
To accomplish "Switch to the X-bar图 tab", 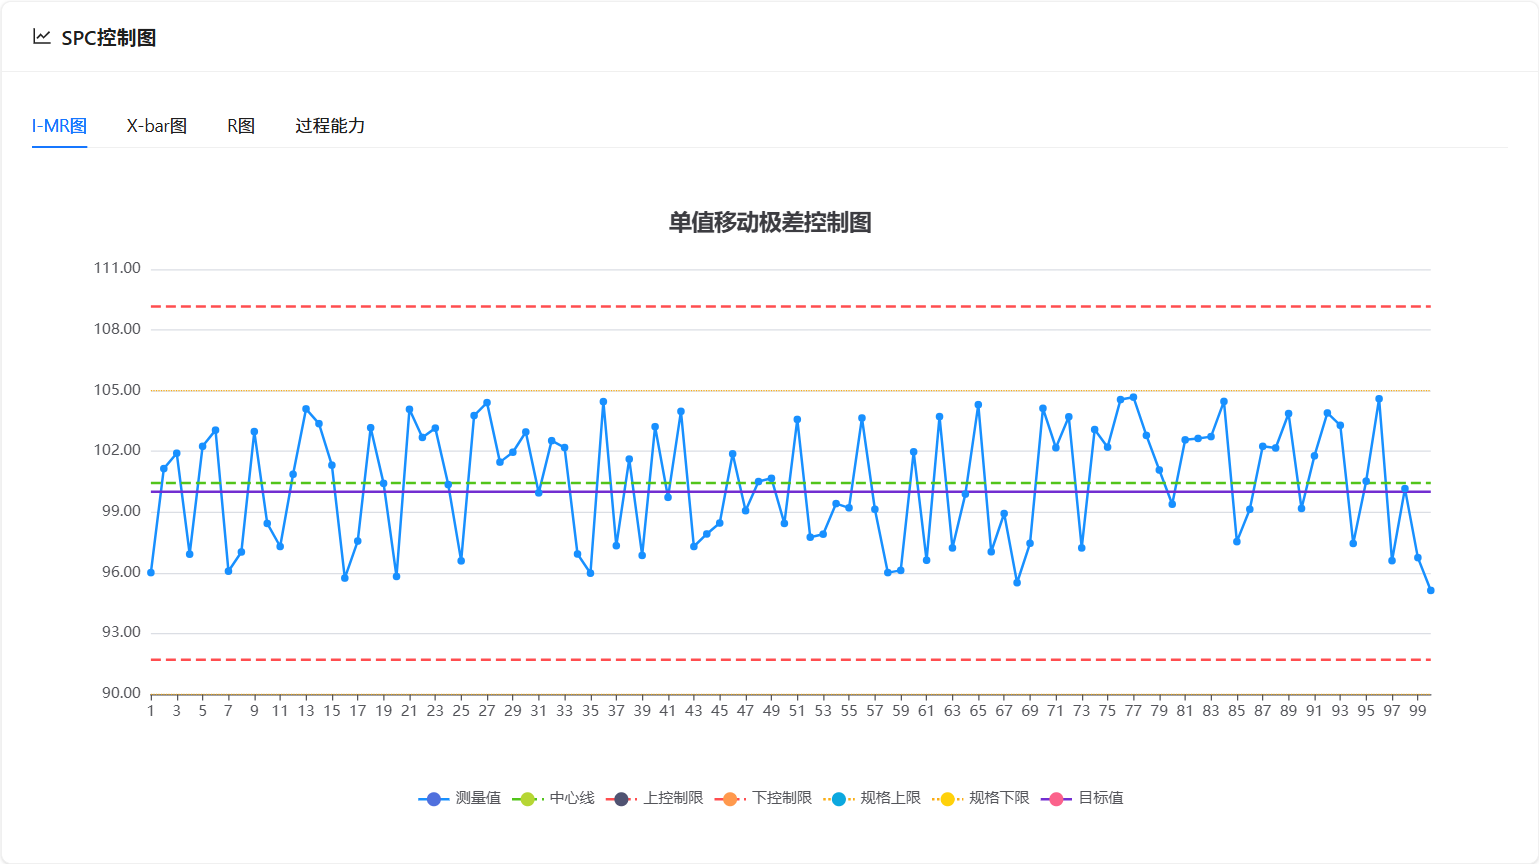I will [157, 126].
